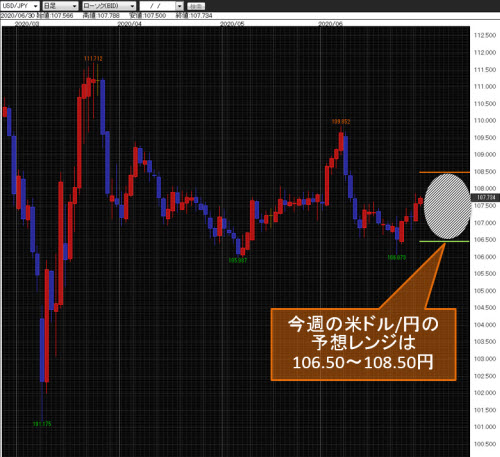The image size is (500, 457).
Task: Click the 112.500 price axis label
Action: [485, 35]
